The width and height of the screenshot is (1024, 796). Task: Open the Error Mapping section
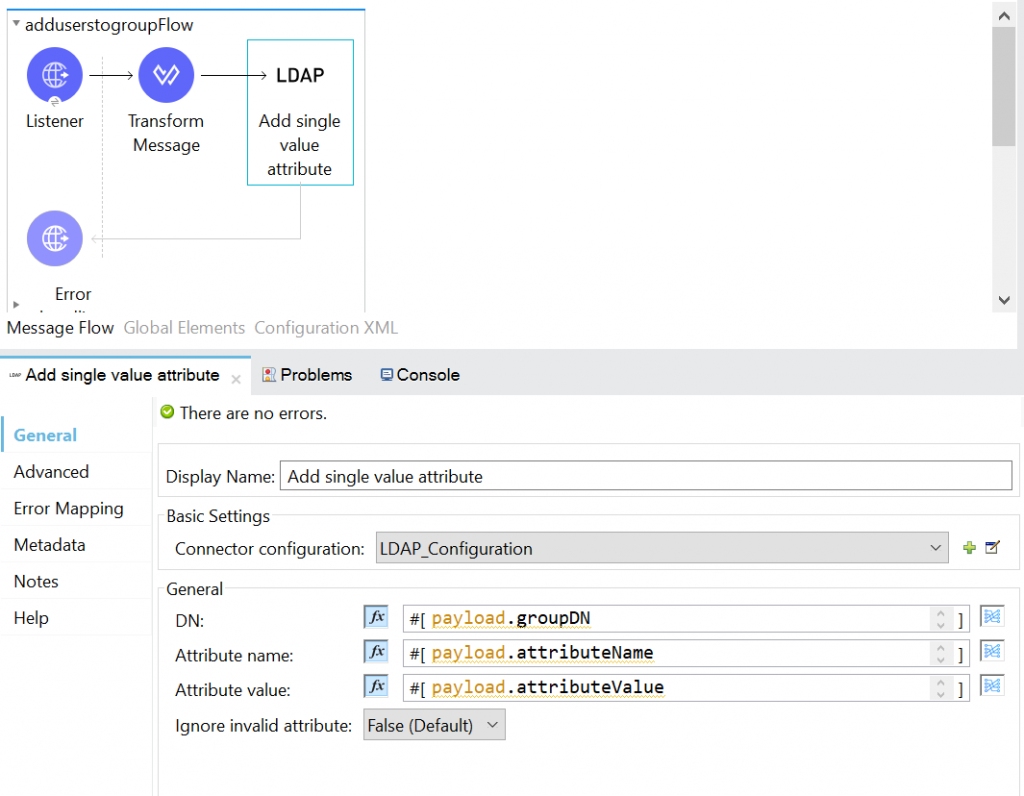(68, 508)
